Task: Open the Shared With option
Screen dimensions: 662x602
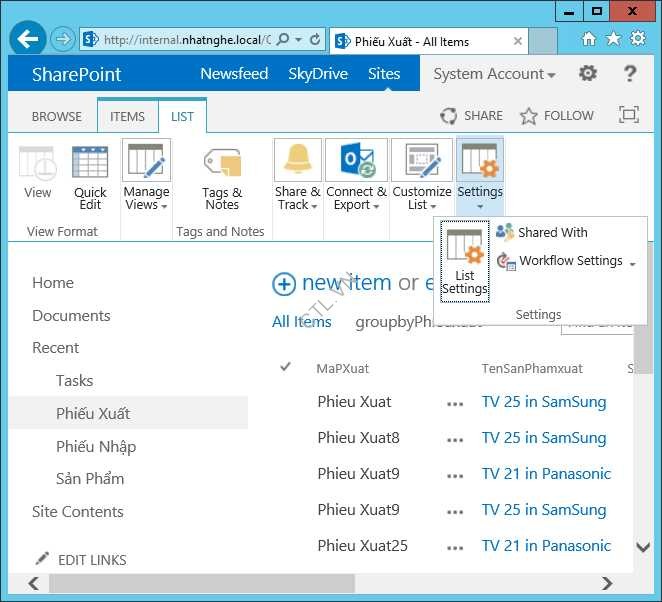Action: click(x=542, y=232)
